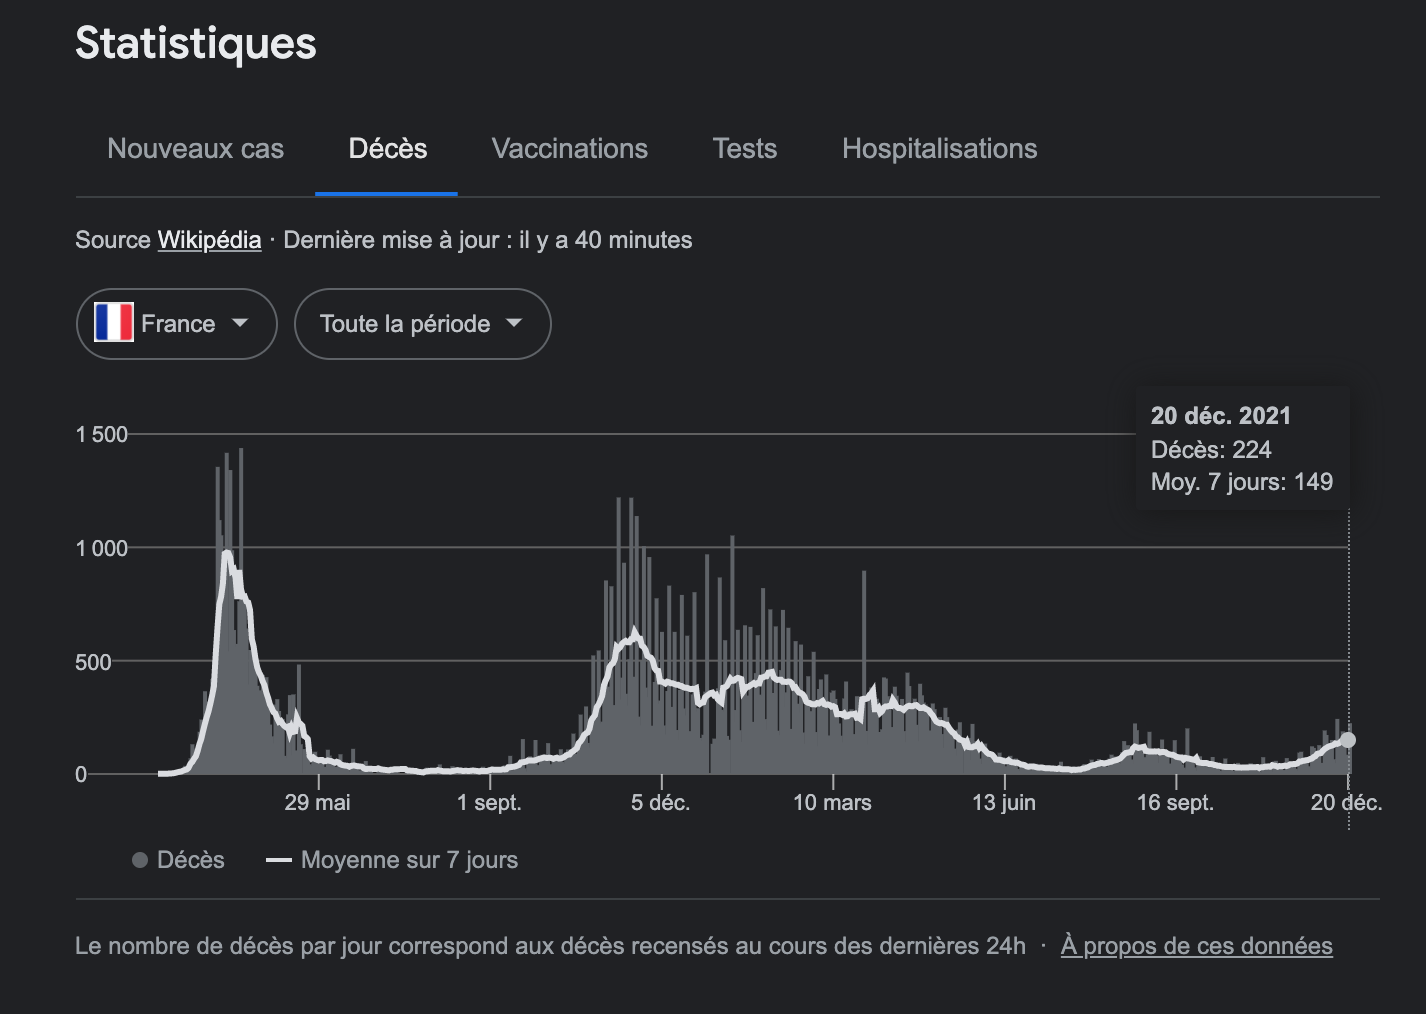Click the white Moyenne sur 7 jours legend line
The height and width of the screenshot is (1014, 1426).
(x=278, y=860)
